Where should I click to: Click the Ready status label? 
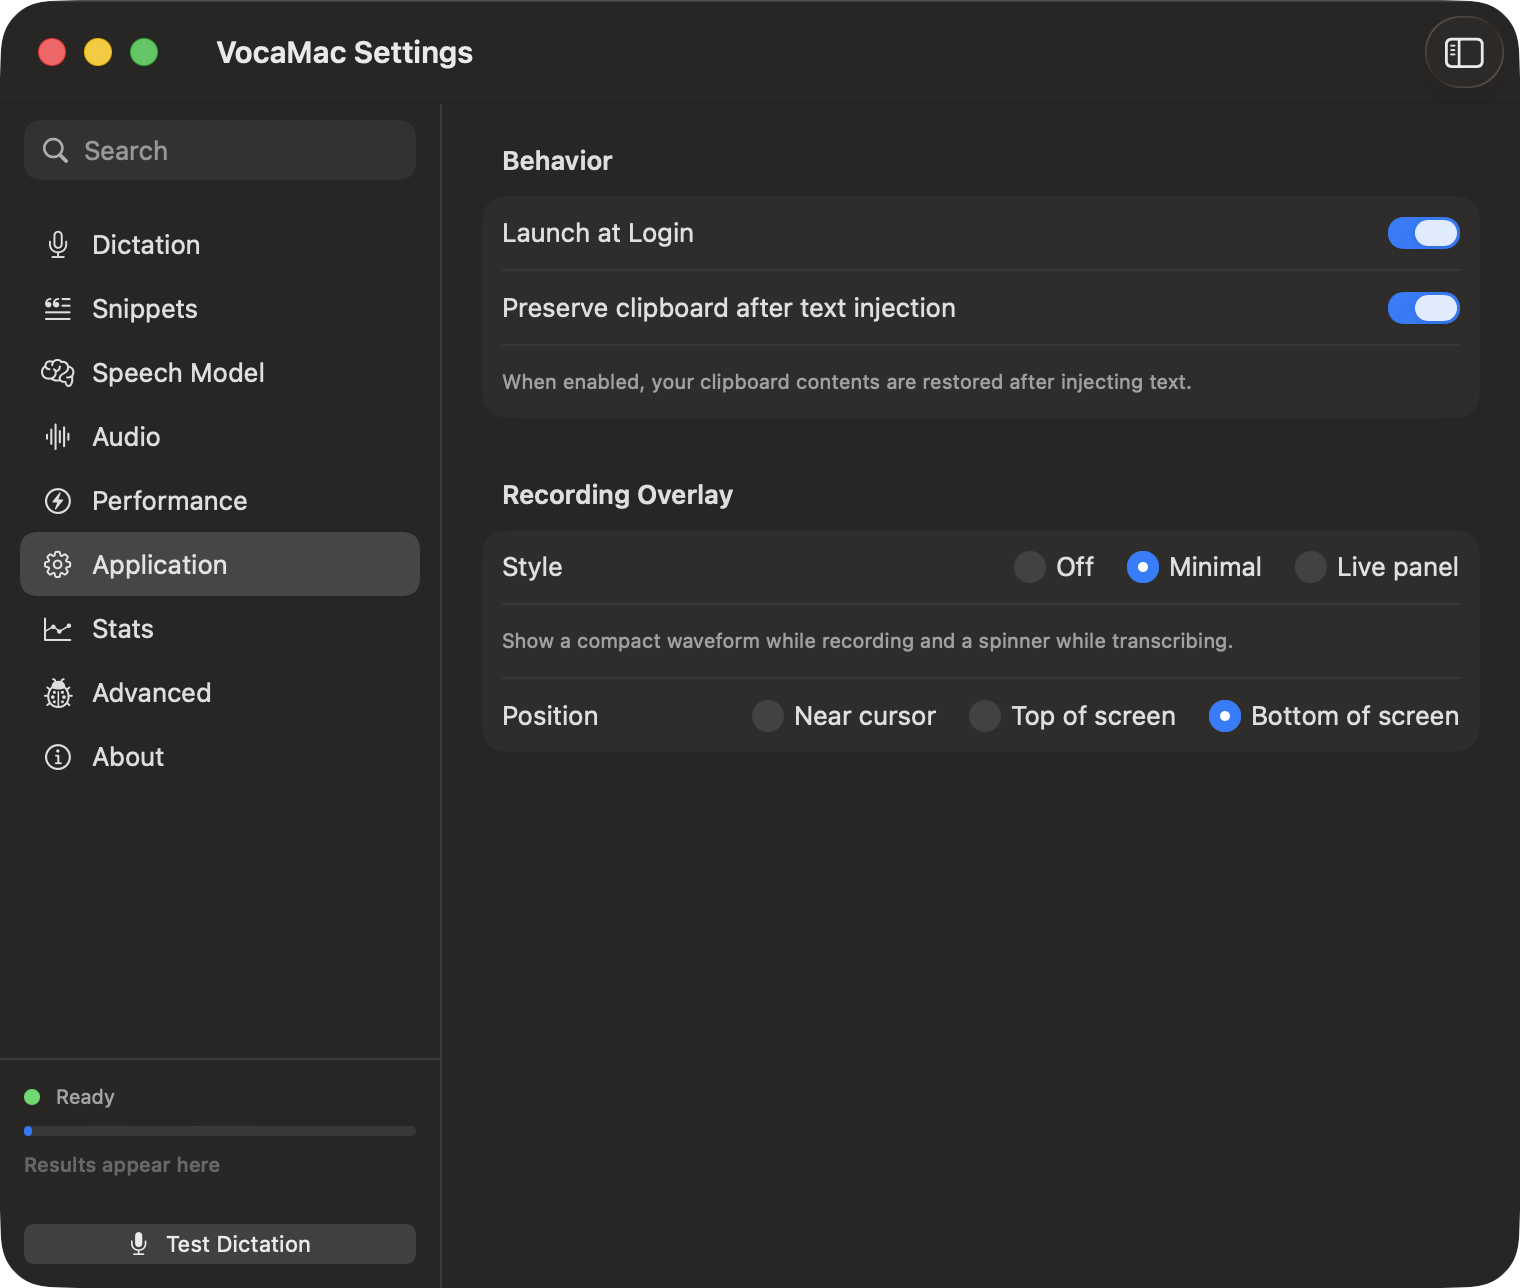[85, 1097]
